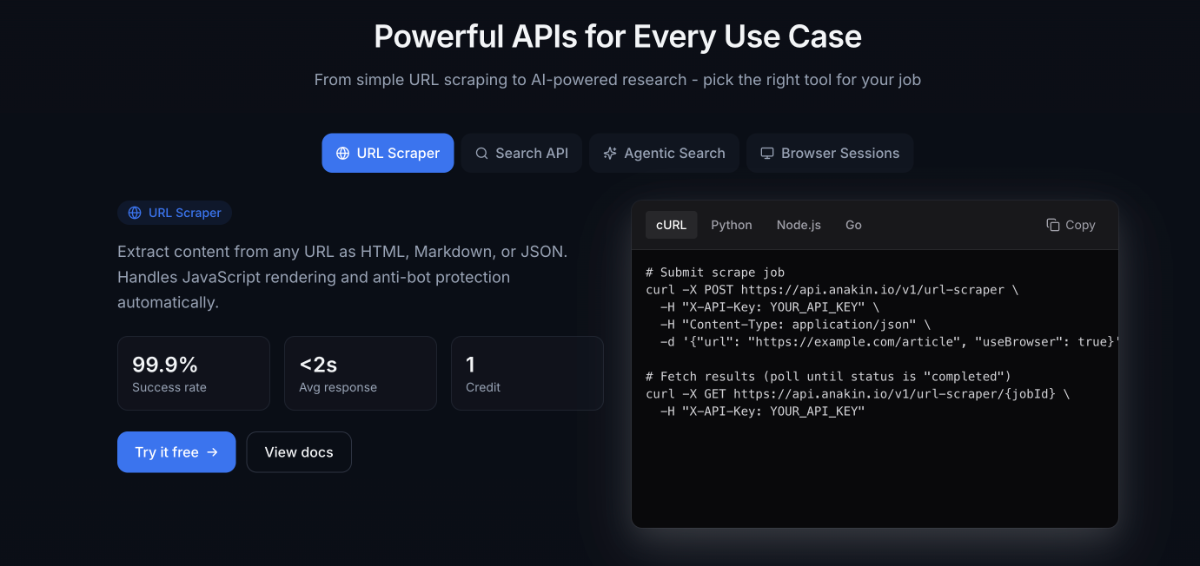Open View docs button
This screenshot has width=1200, height=566.
point(298,452)
